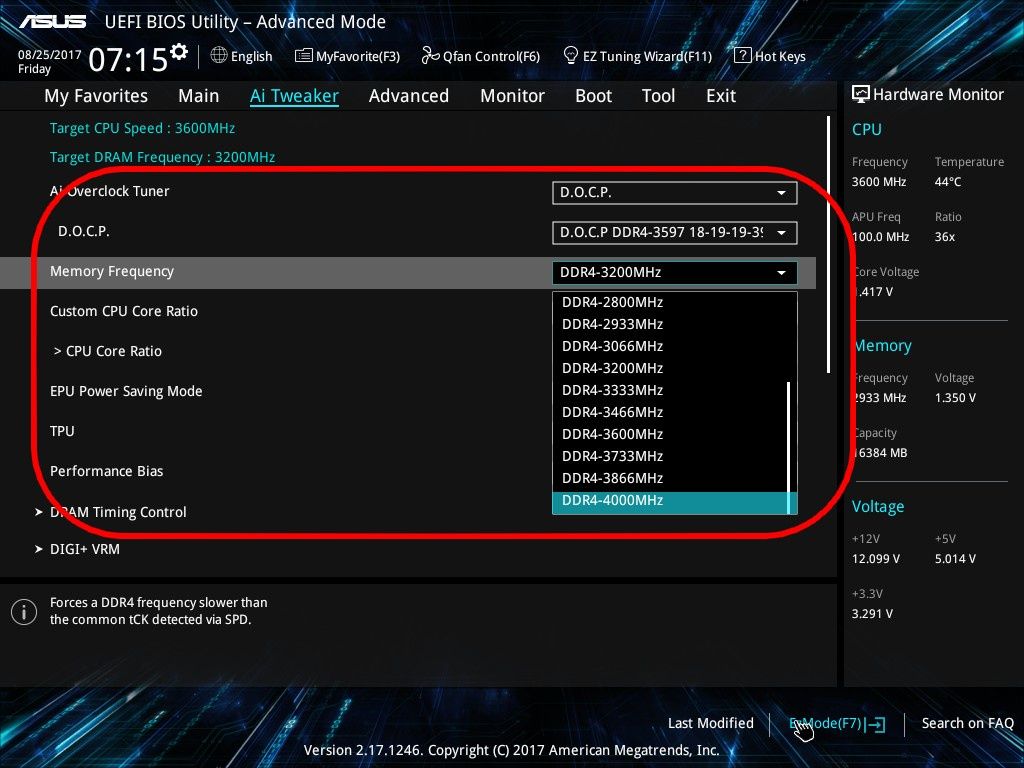Select the Ai Overclock Tuner row label
Image resolution: width=1024 pixels, height=768 pixels.
tap(110, 191)
